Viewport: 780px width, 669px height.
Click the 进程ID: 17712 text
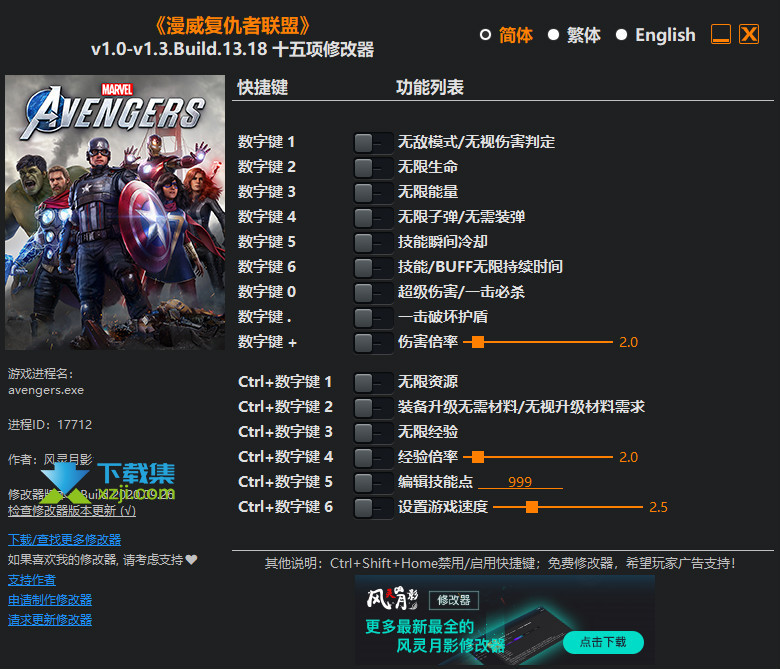(50, 424)
